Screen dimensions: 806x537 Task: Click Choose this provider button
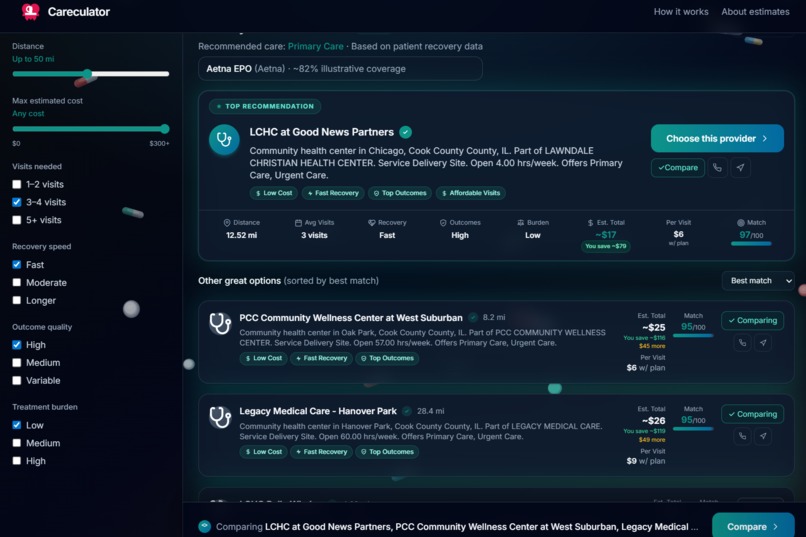pyautogui.click(x=717, y=138)
